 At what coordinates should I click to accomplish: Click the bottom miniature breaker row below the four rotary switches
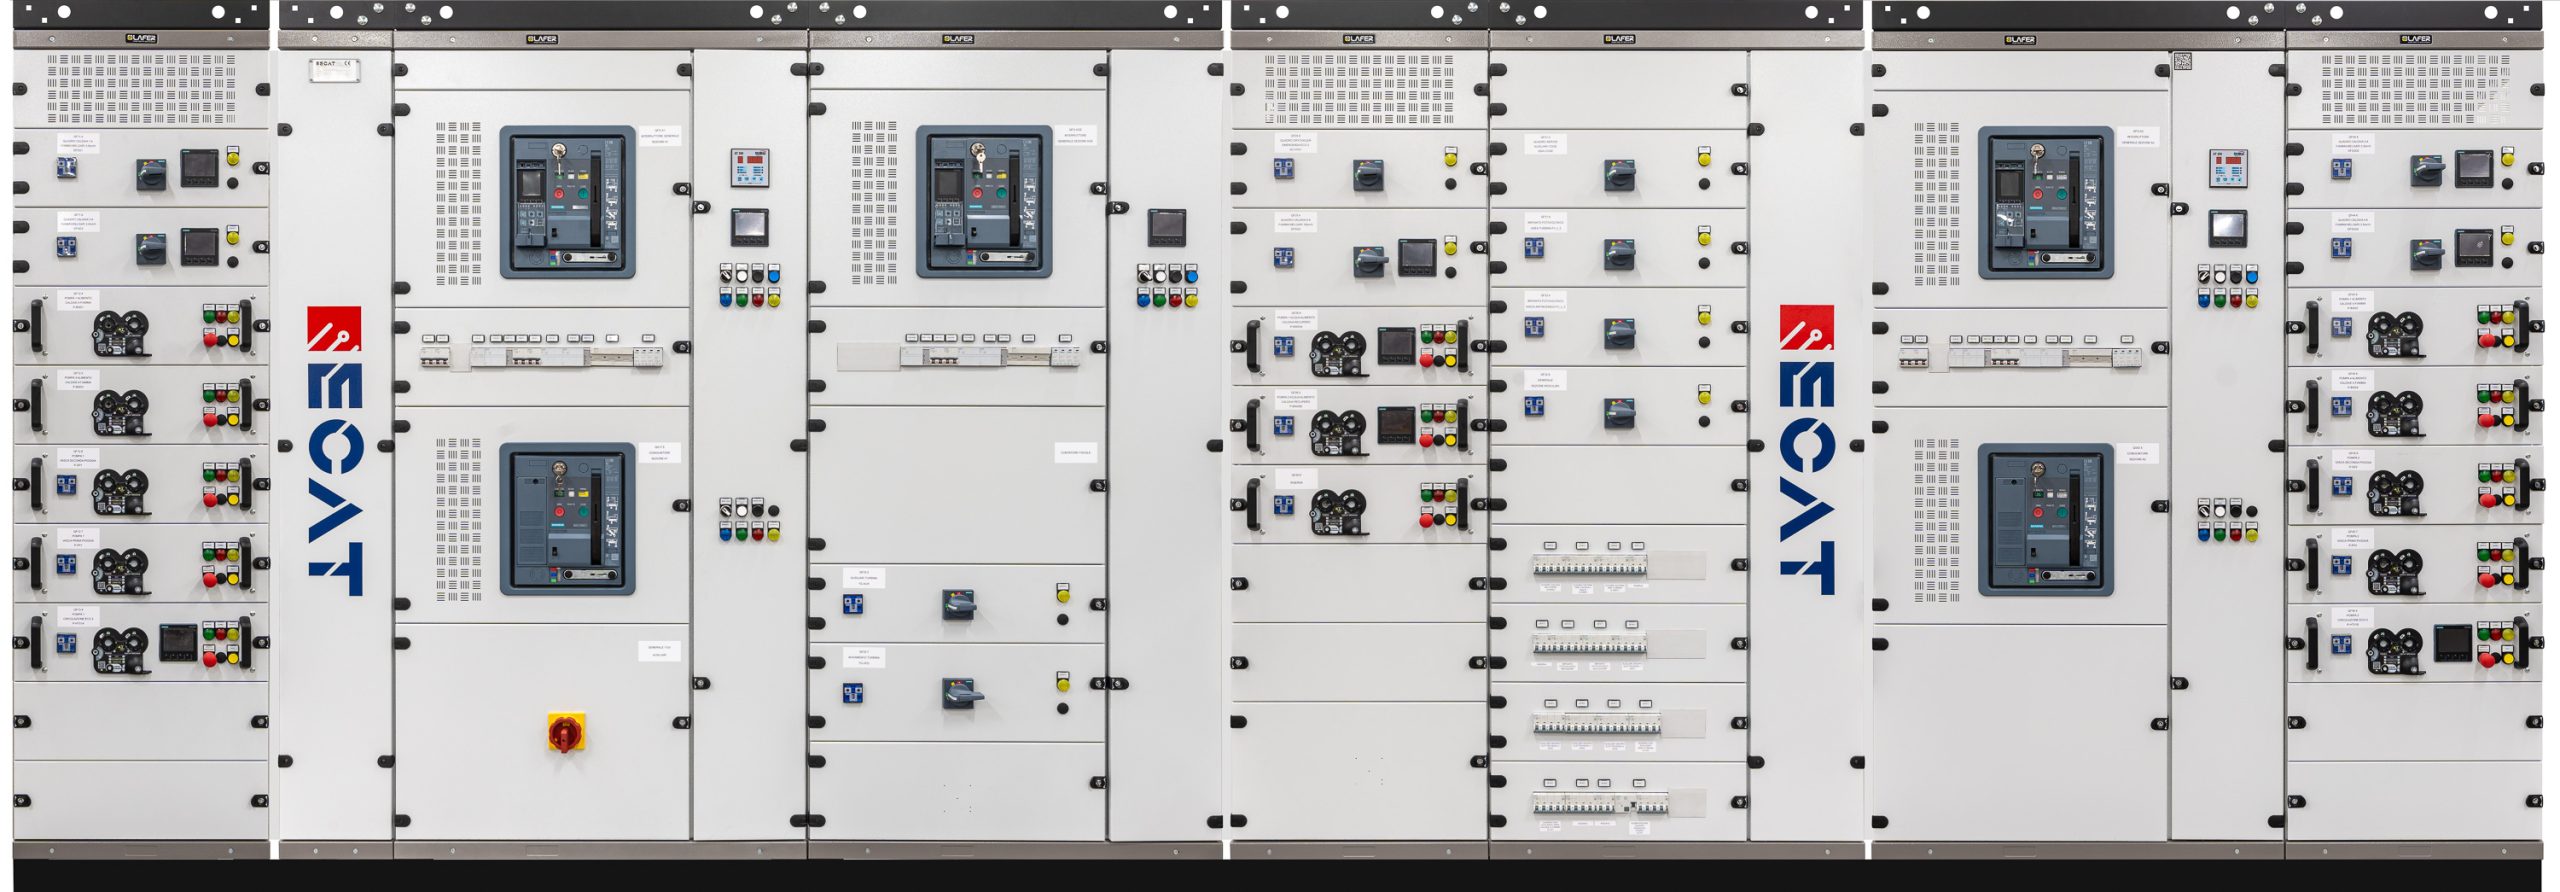coord(1600,803)
